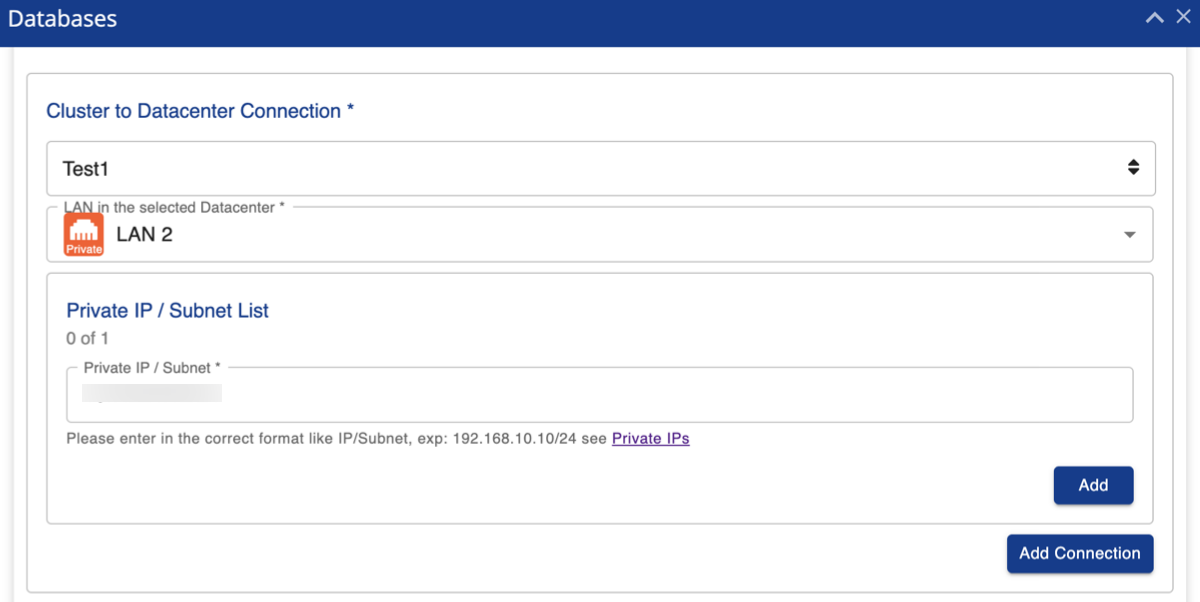This screenshot has height=602, width=1200.
Task: Click the LAN in the selected Datacenter label
Action: pyautogui.click(x=174, y=207)
